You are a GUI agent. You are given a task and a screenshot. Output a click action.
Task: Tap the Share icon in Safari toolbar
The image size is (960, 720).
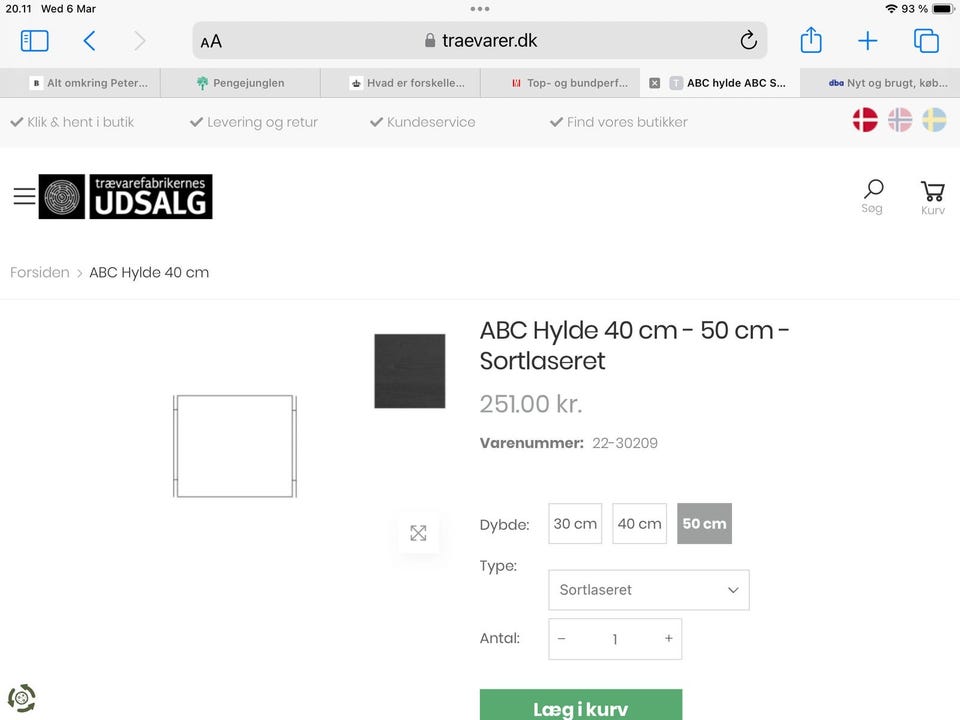(811, 41)
